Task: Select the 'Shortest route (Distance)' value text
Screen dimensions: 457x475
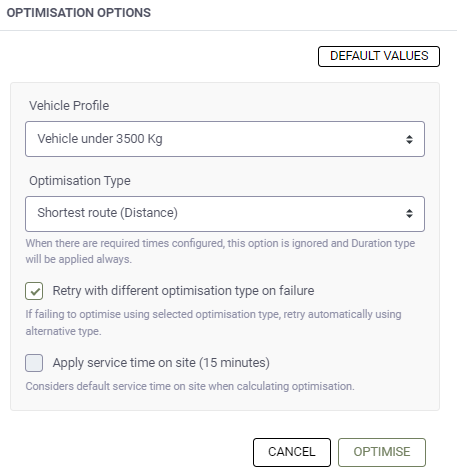Action: point(107,213)
